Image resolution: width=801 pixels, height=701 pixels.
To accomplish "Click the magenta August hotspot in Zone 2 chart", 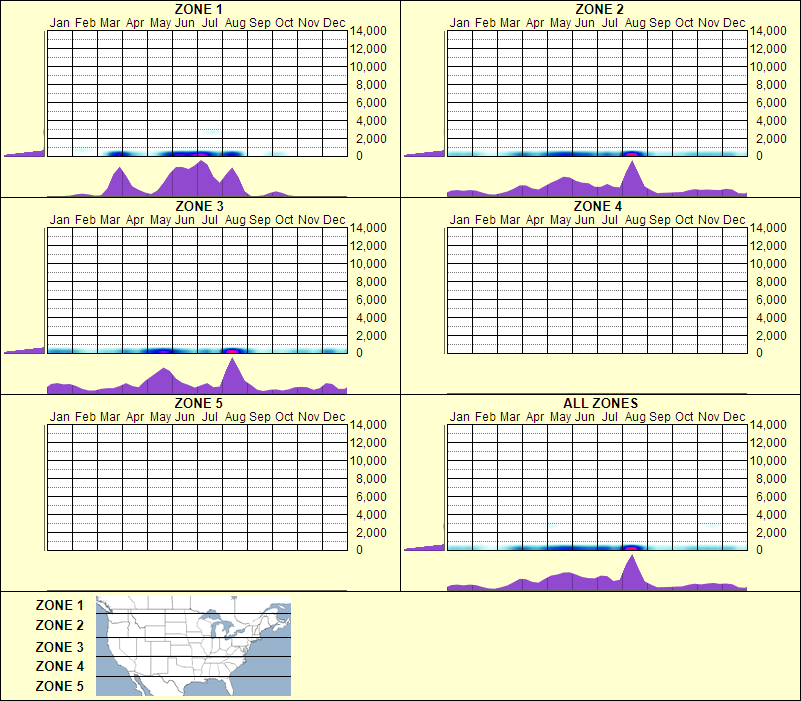I will (632, 154).
